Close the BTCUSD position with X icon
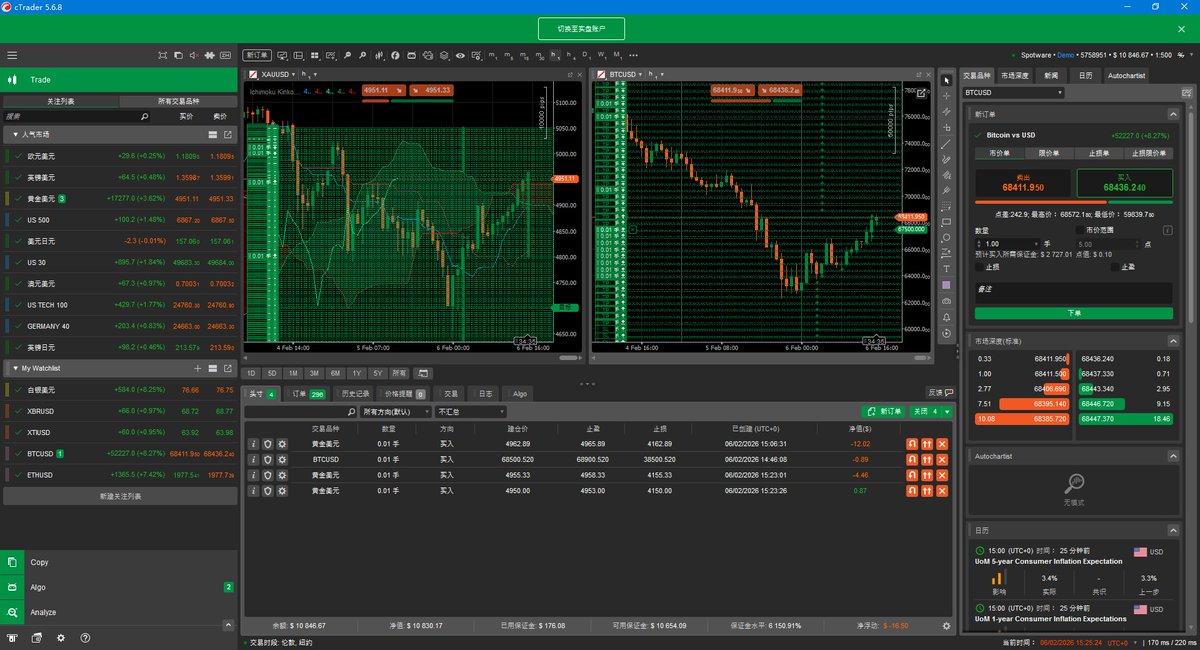 [942, 460]
